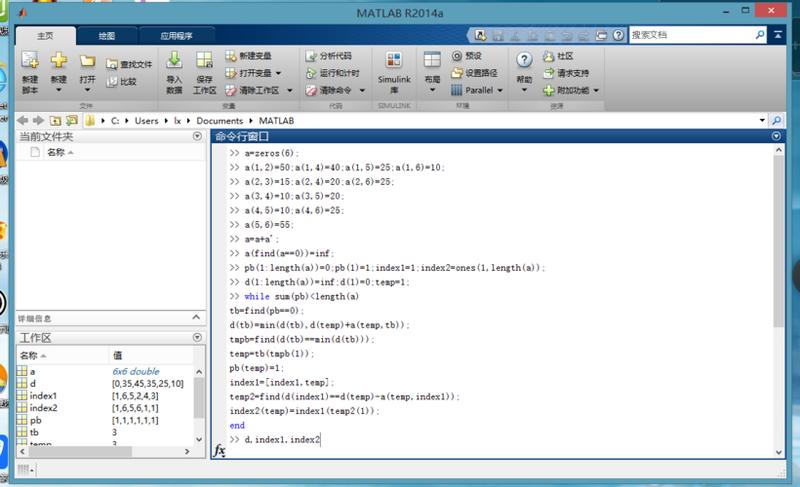Image resolution: width=800 pixels, height=487 pixels.
Task: Open 当前文件夹 panel actions menu
Action: pos(197,136)
